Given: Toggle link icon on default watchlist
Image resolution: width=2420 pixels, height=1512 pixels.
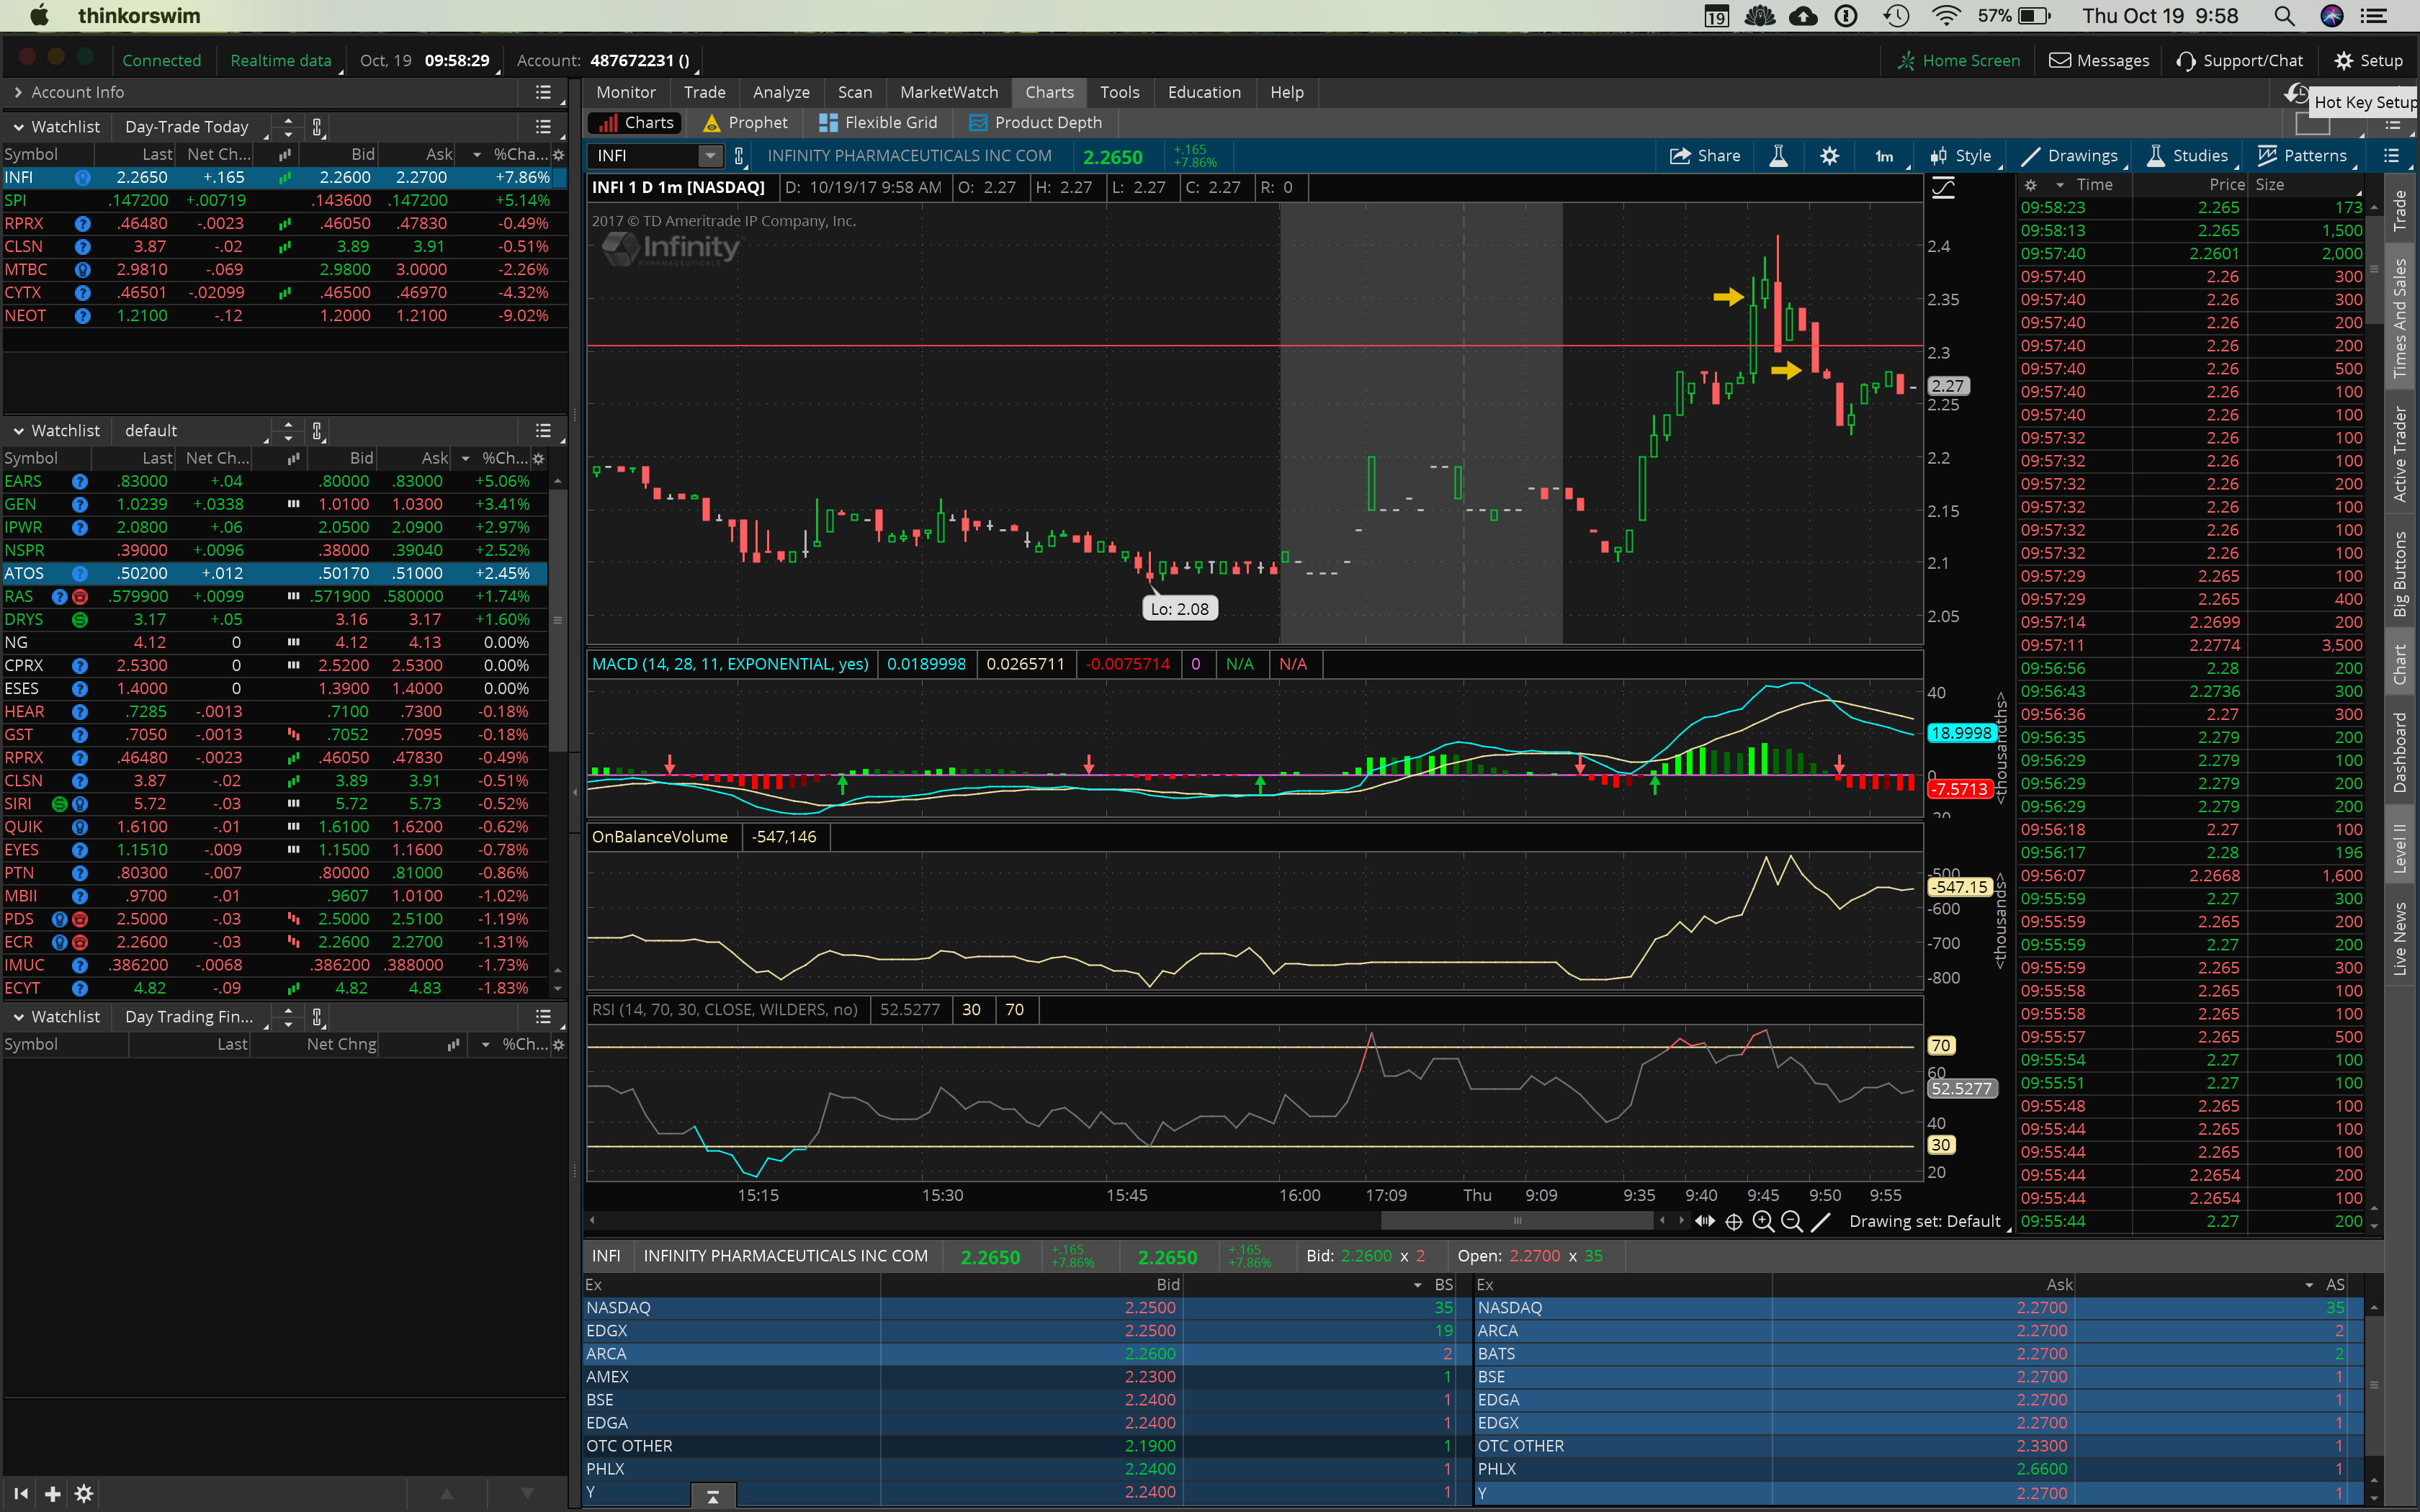Looking at the screenshot, I should click(x=317, y=431).
